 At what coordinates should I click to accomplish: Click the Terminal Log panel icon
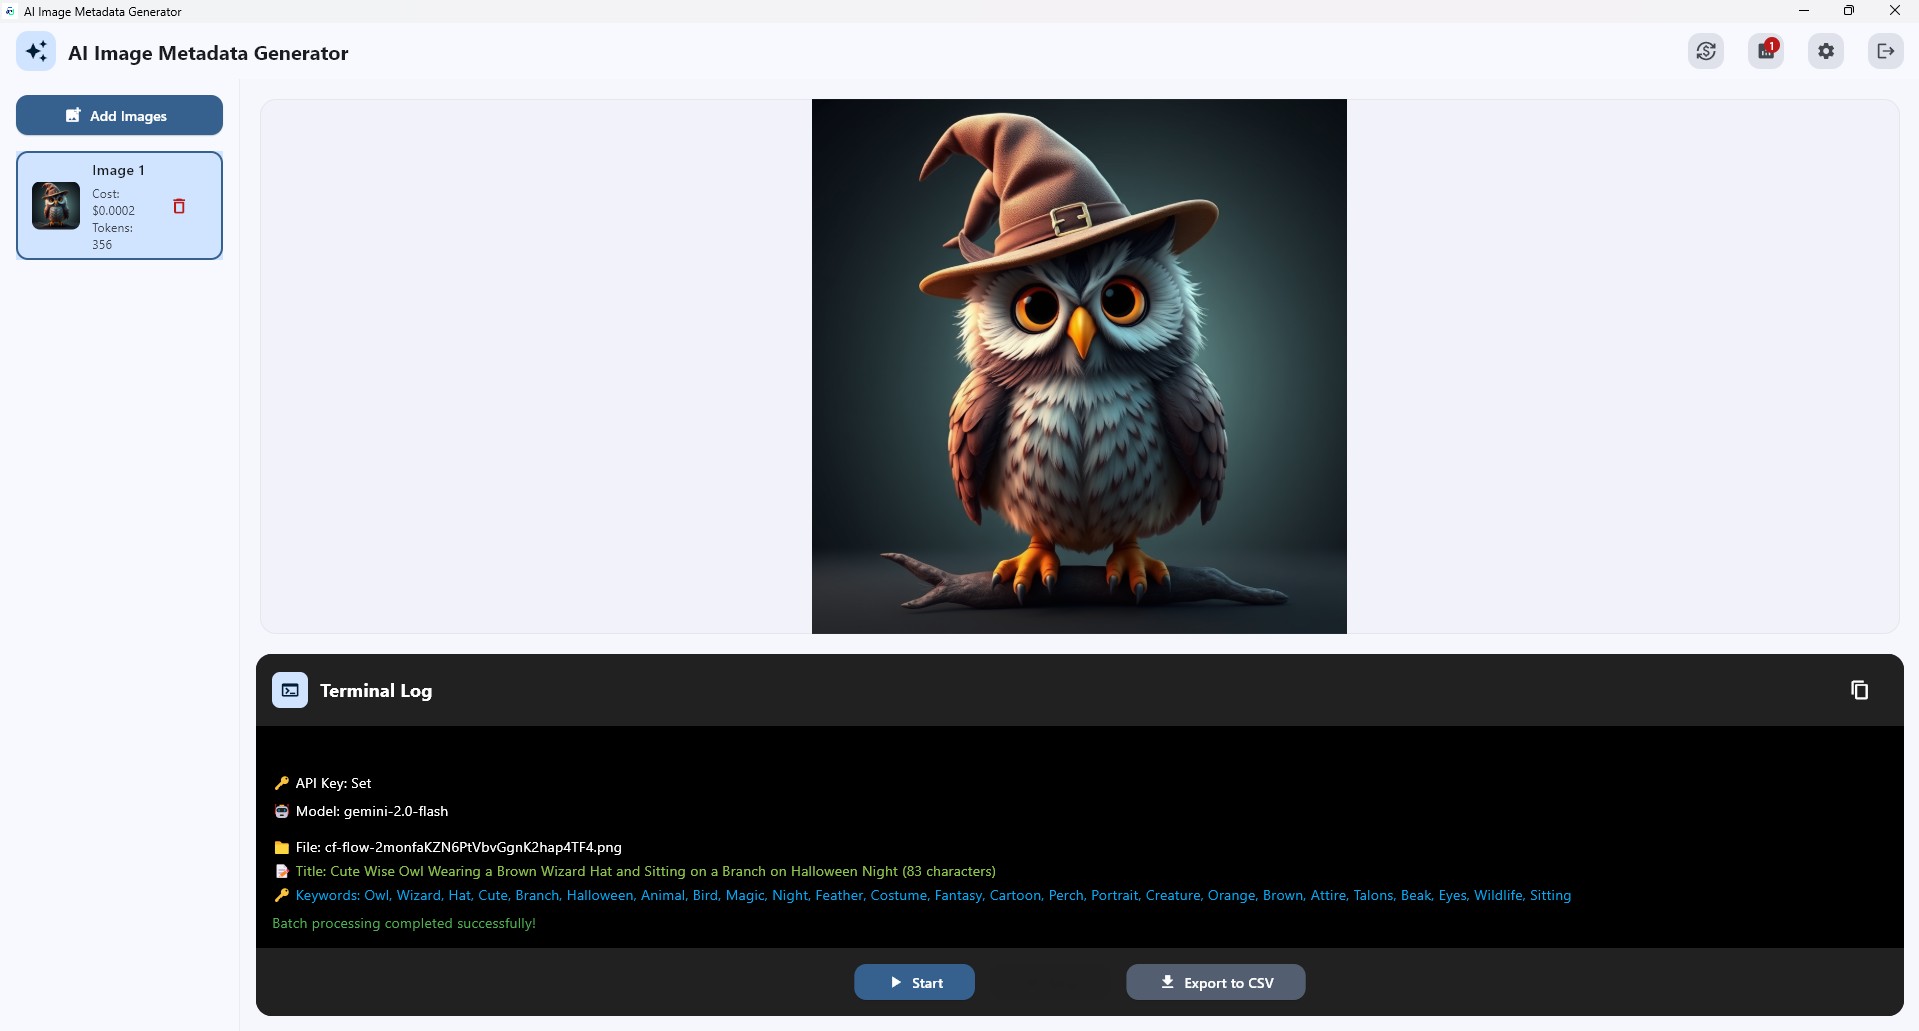[x=289, y=689]
